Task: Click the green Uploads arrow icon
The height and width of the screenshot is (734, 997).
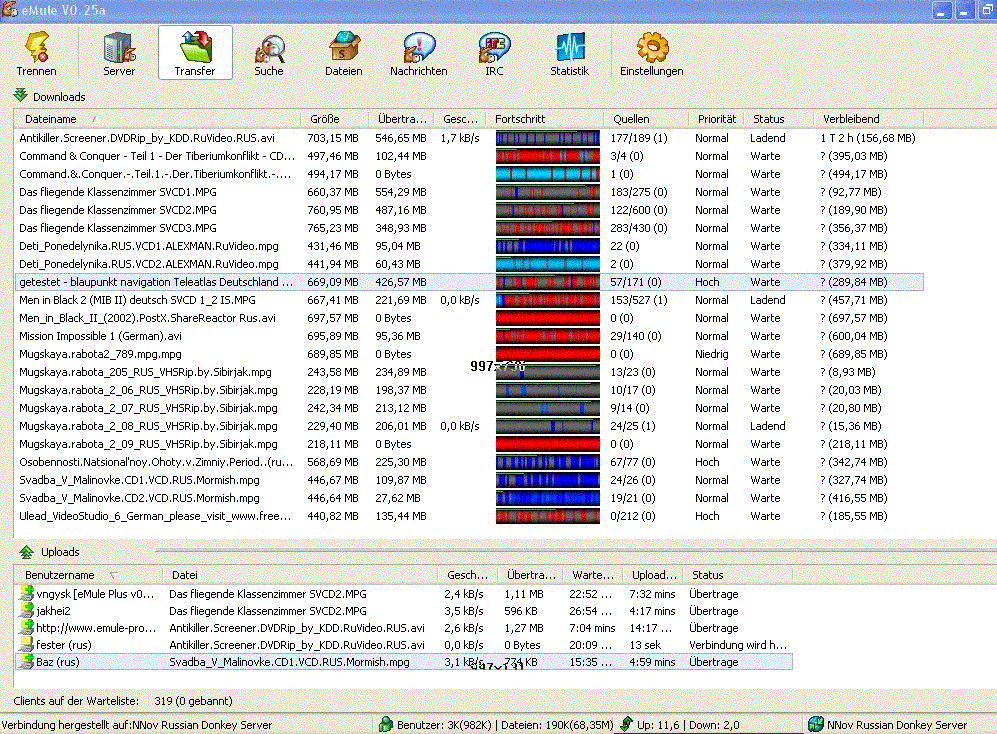Action: click(26, 551)
